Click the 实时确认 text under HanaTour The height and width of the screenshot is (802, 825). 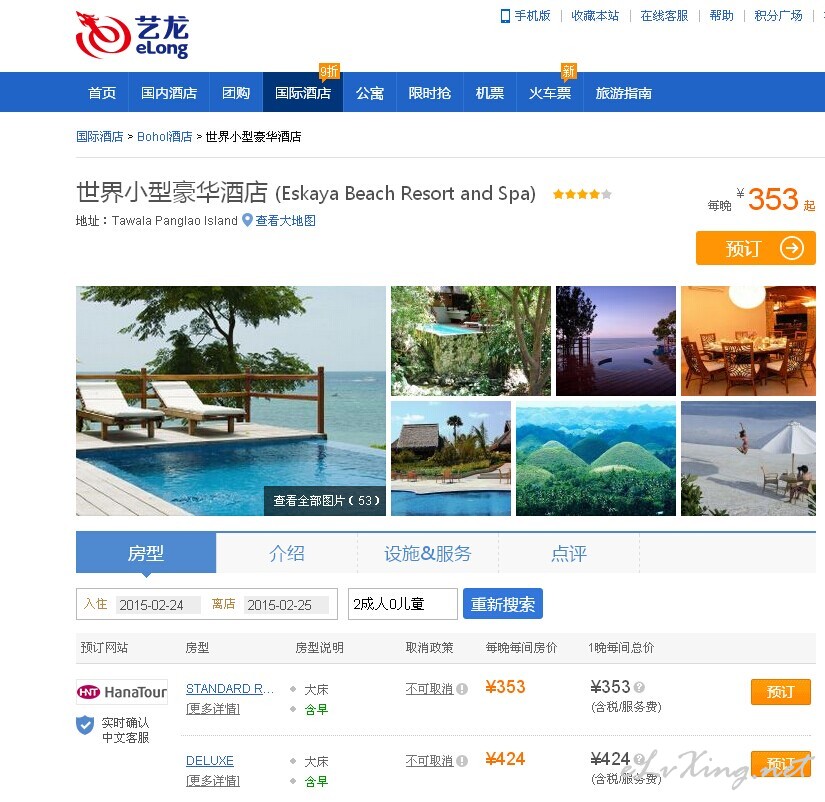click(125, 722)
